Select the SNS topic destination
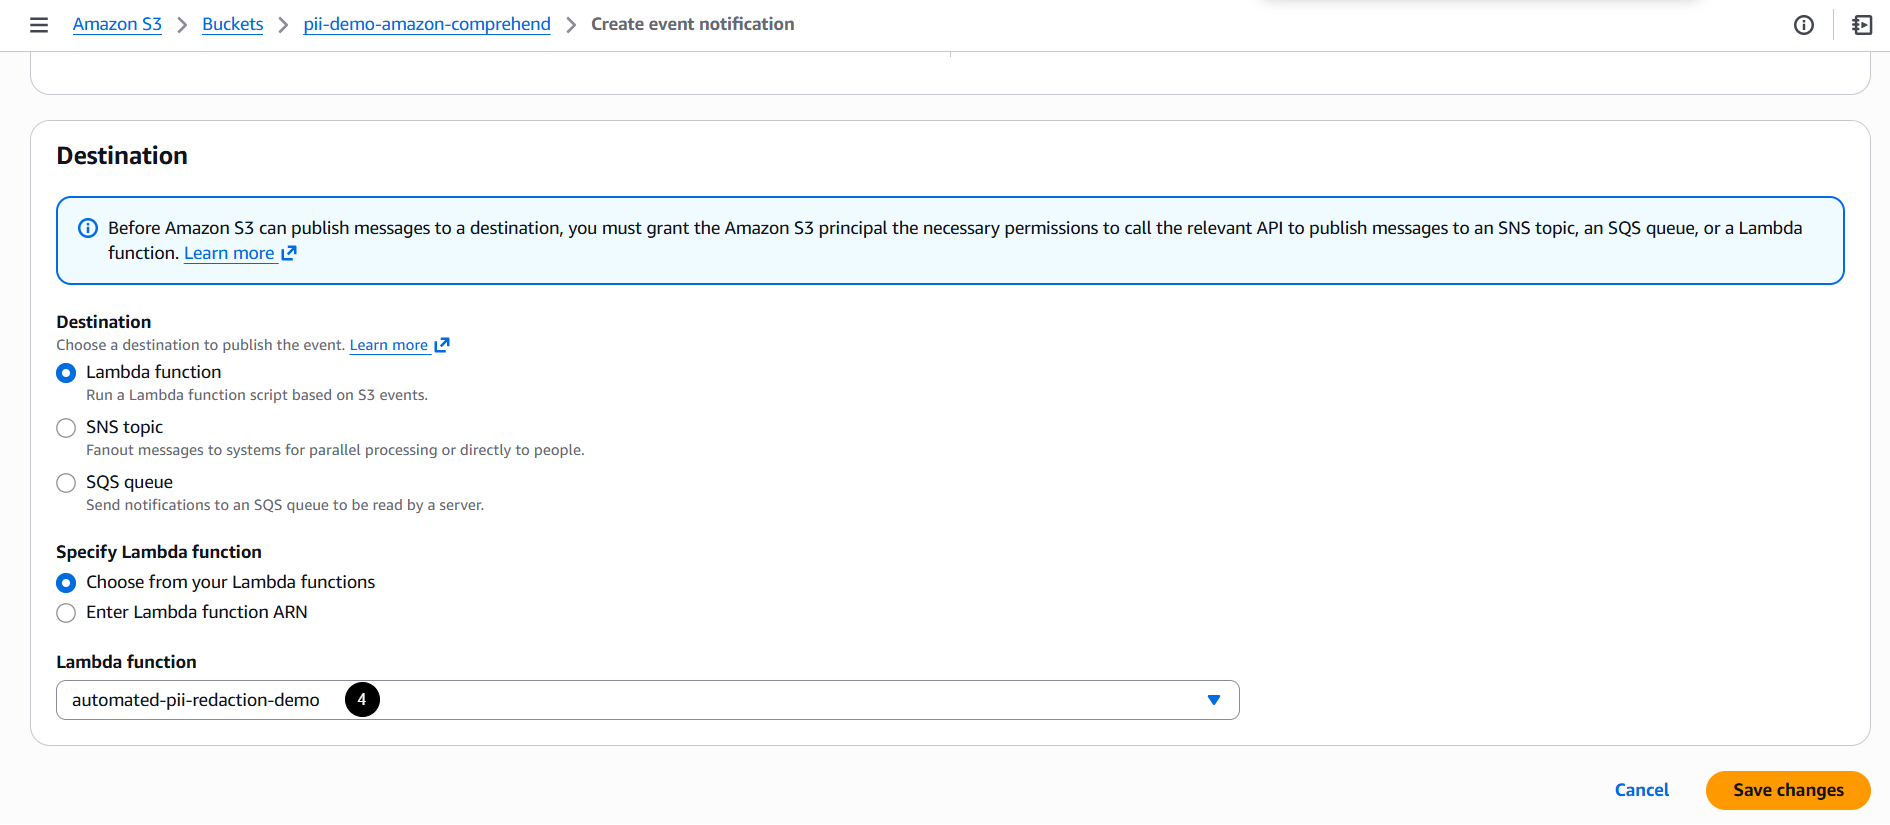Image resolution: width=1890 pixels, height=825 pixels. (x=66, y=427)
